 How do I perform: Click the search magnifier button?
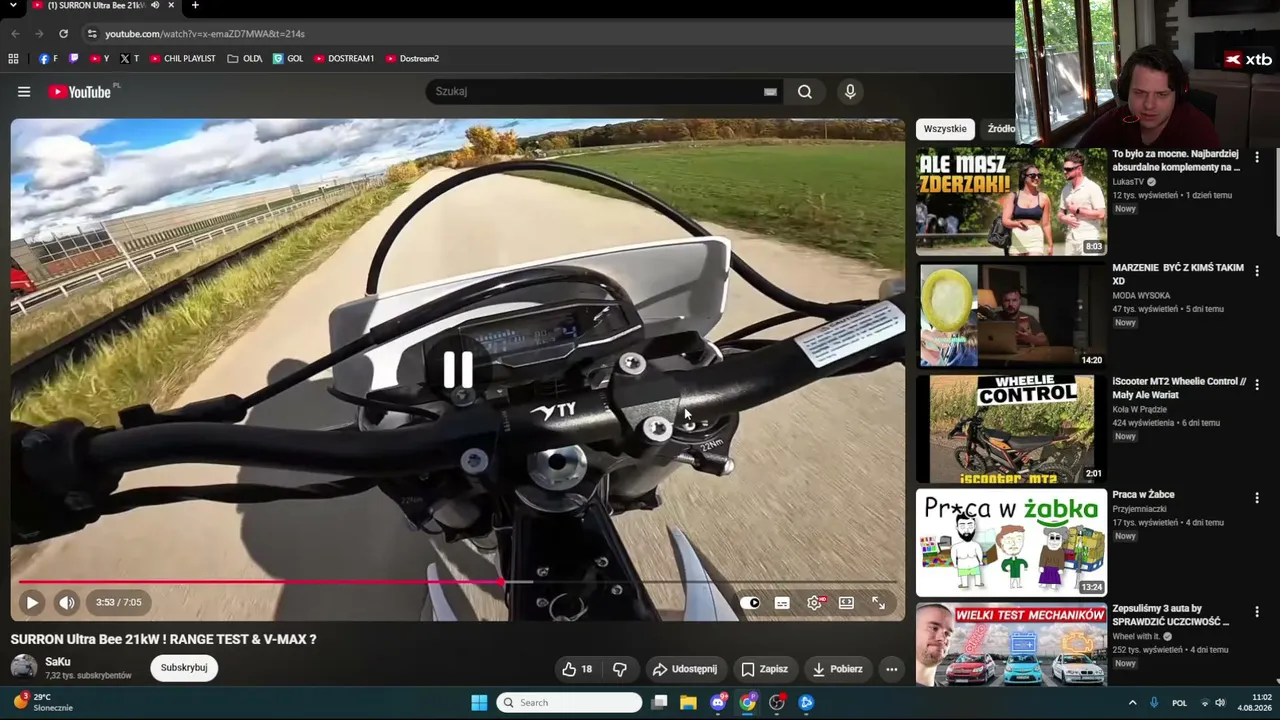[805, 92]
